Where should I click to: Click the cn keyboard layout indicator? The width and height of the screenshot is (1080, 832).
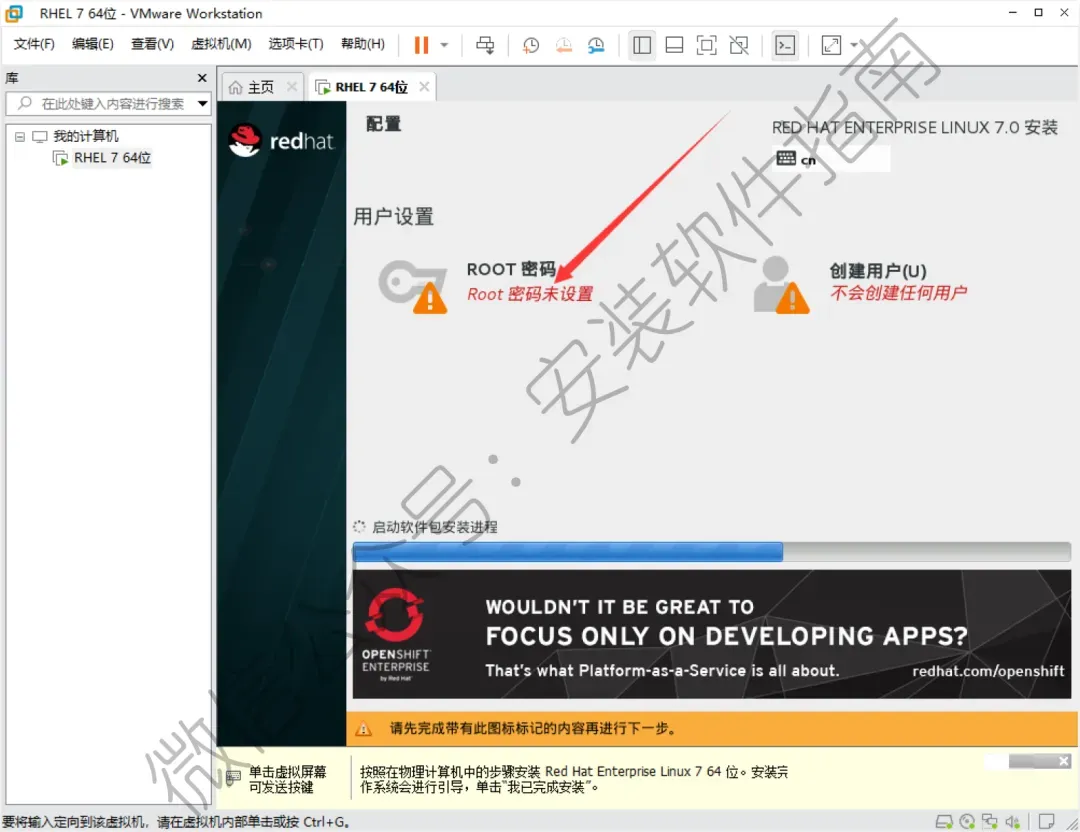(832, 159)
